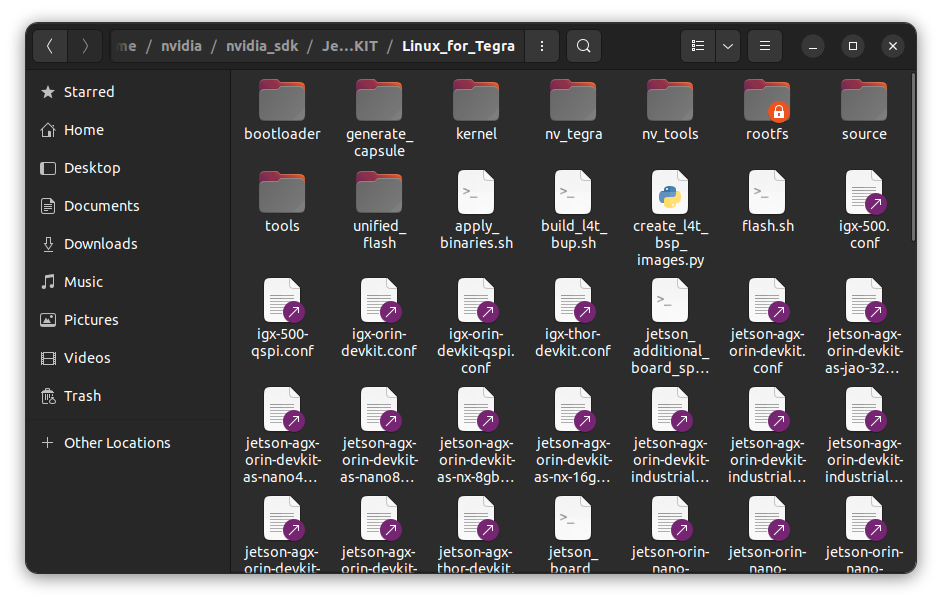Open the bootloader folder
Viewport: 942px width, 602px height.
click(281, 103)
